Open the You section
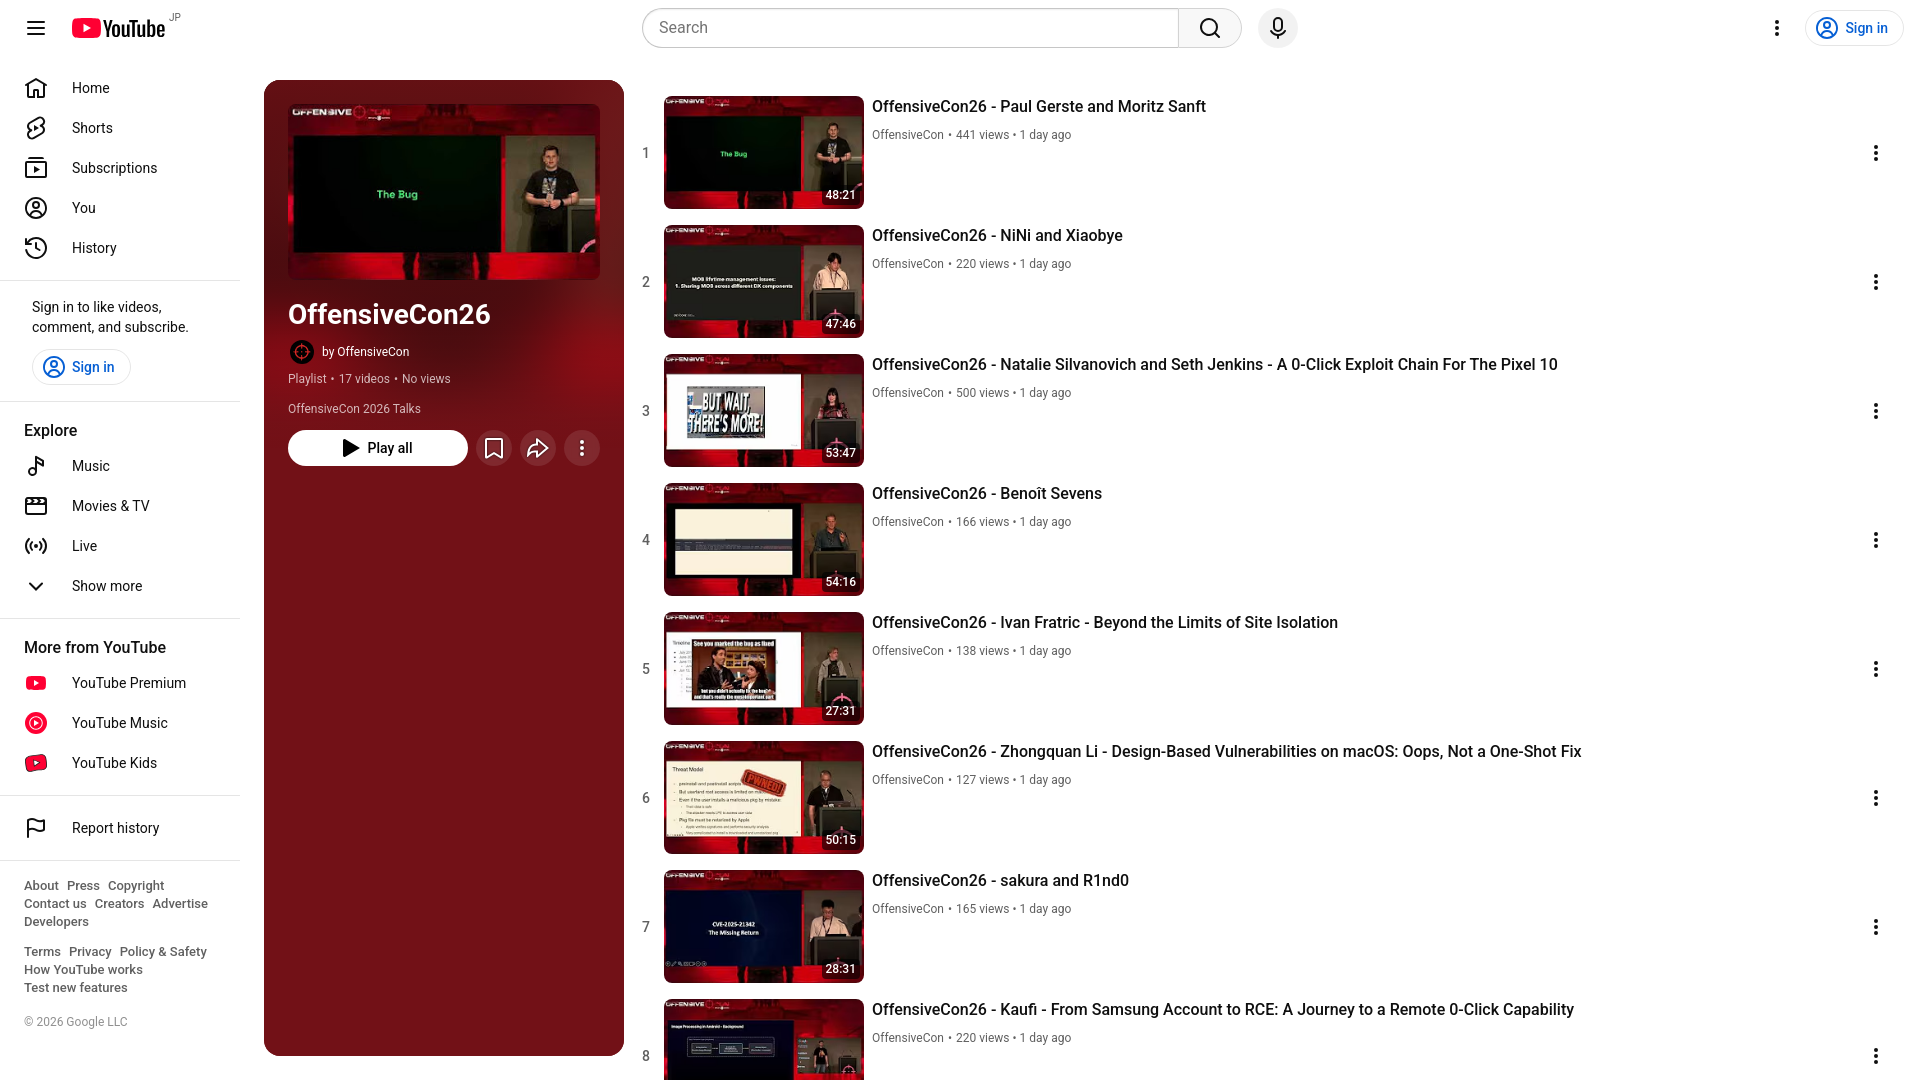 [120, 208]
